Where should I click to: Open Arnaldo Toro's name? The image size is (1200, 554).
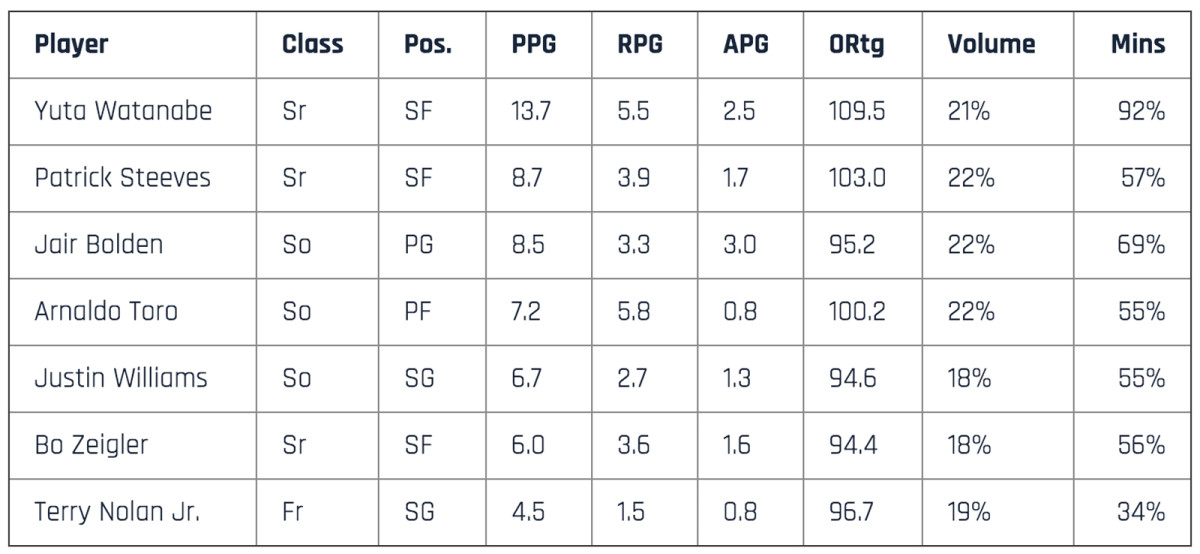tap(106, 311)
